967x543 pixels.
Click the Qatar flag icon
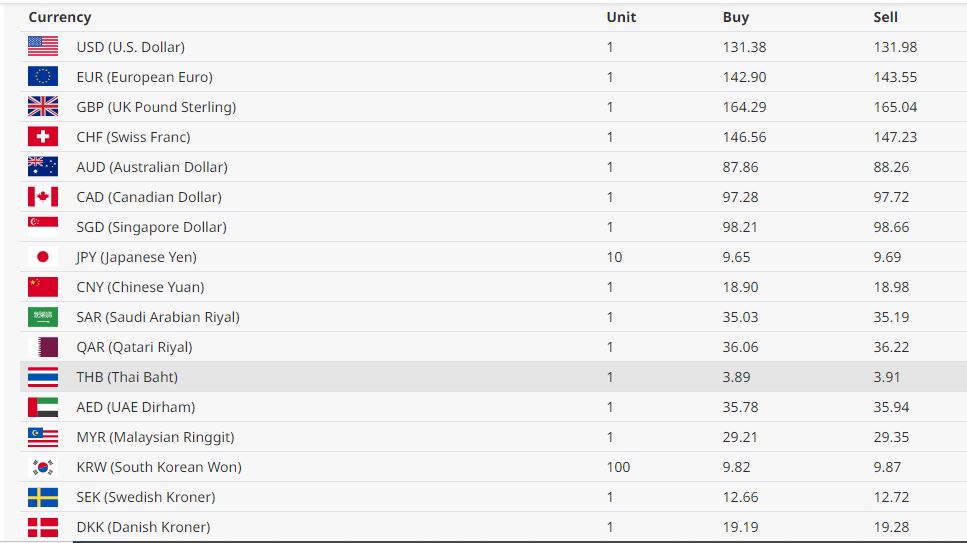pos(43,346)
